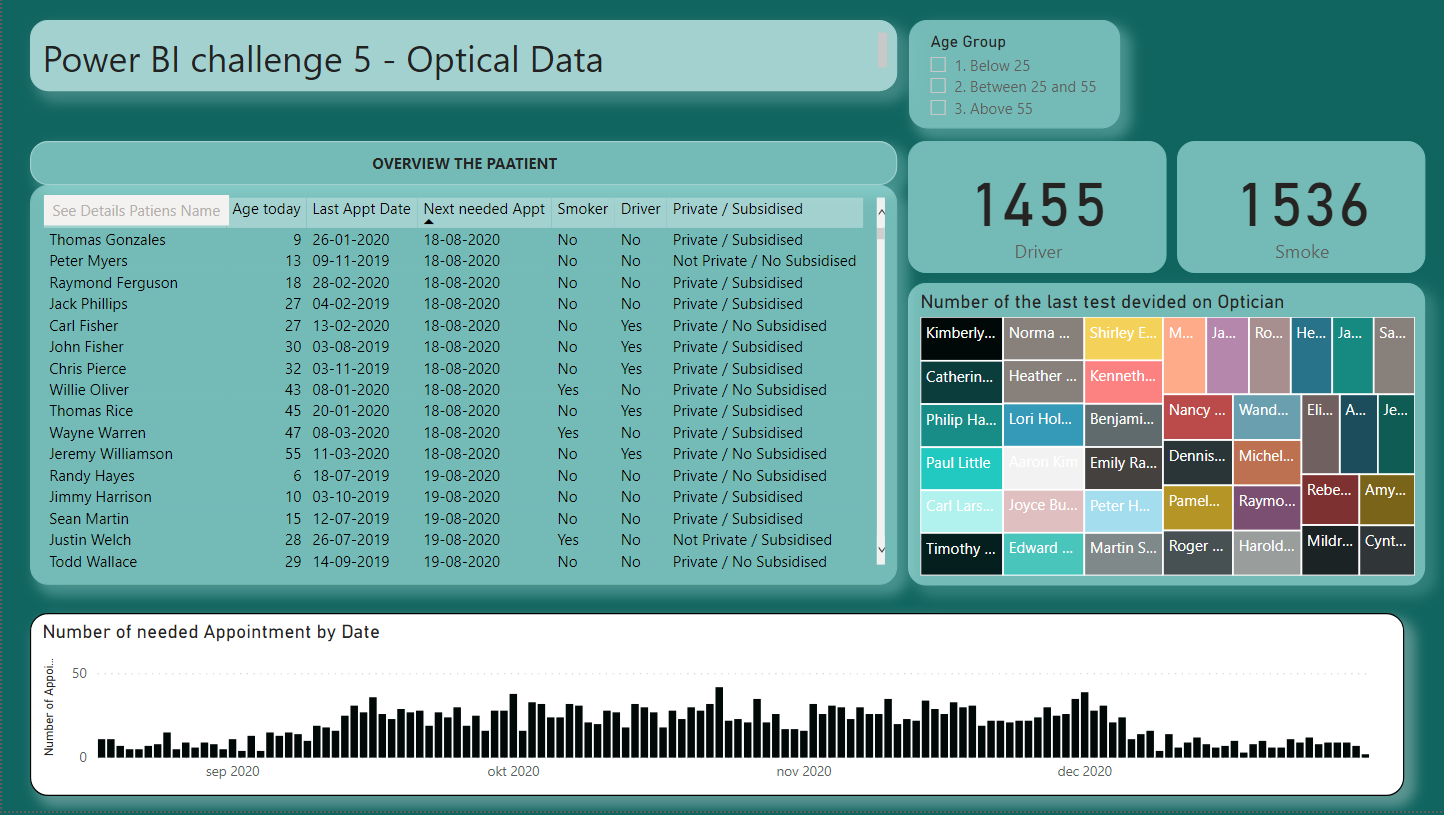
Task: Click the title box scrollbar thumb
Action: click(882, 50)
